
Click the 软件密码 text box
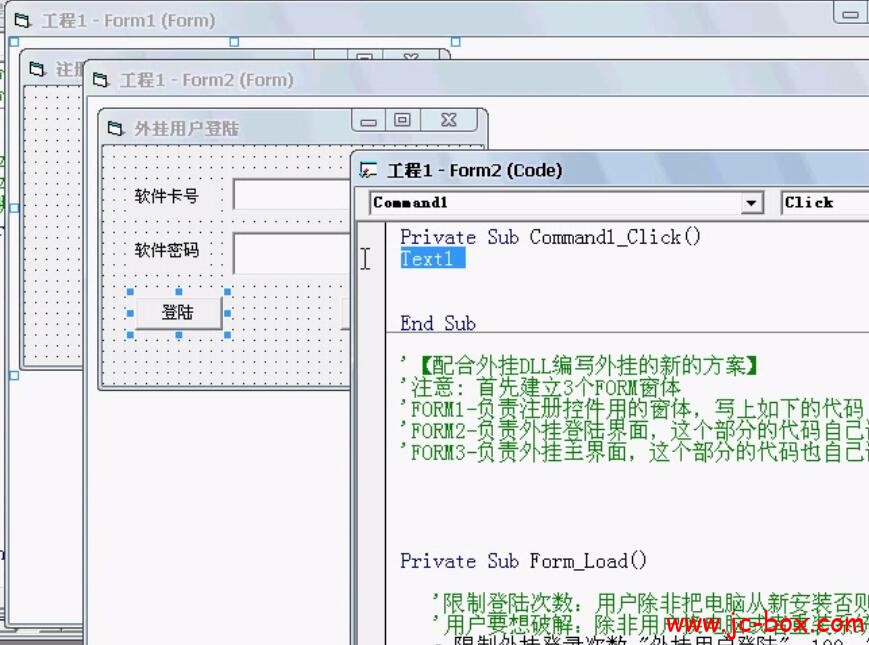coord(292,252)
